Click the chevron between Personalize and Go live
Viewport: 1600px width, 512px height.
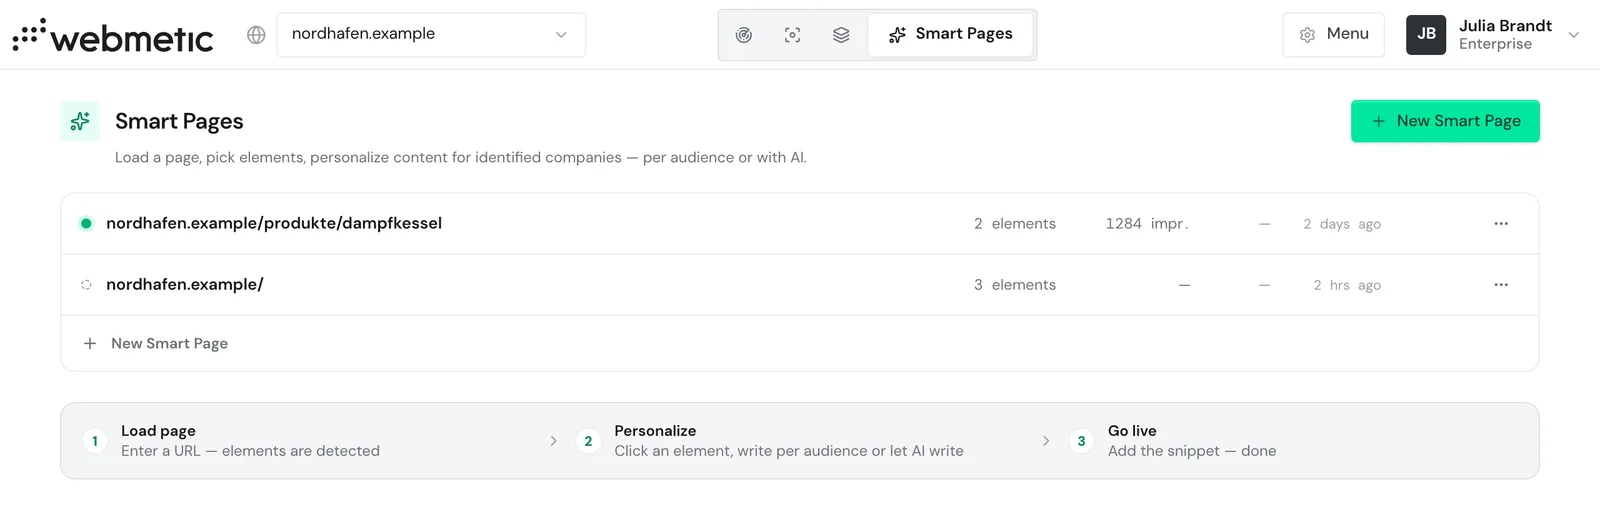coord(1046,441)
